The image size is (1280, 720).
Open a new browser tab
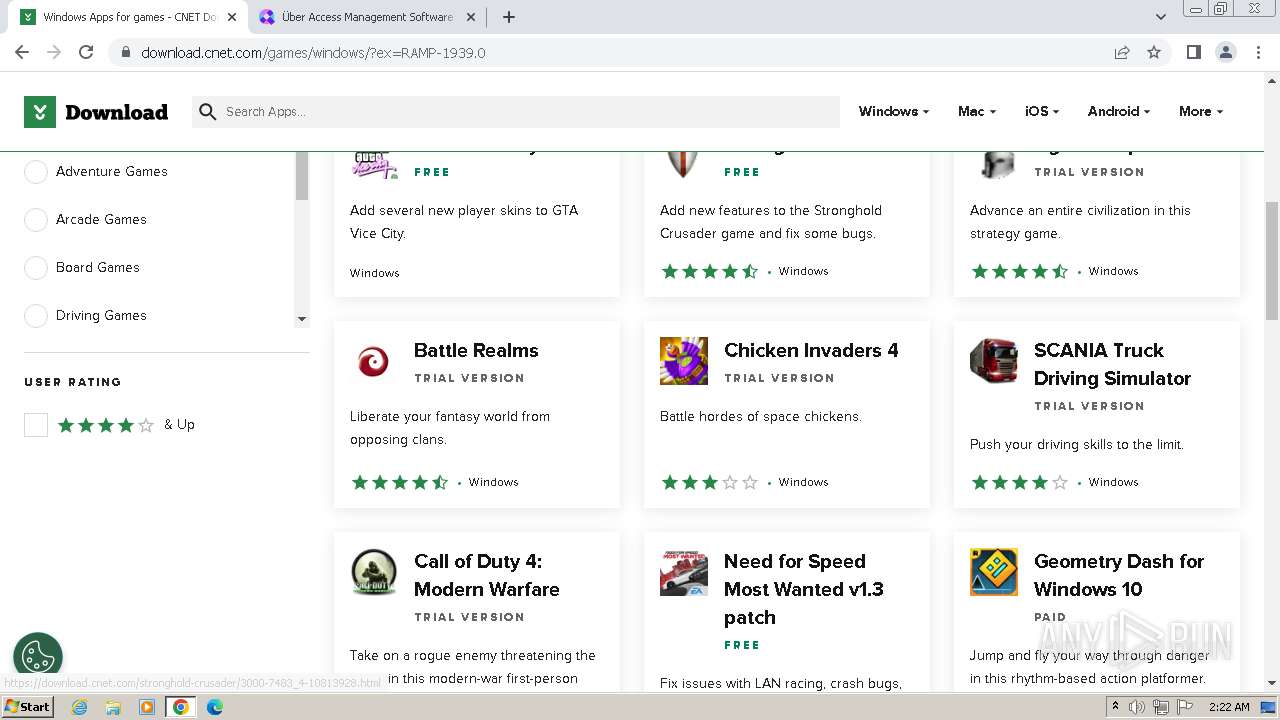coord(509,17)
